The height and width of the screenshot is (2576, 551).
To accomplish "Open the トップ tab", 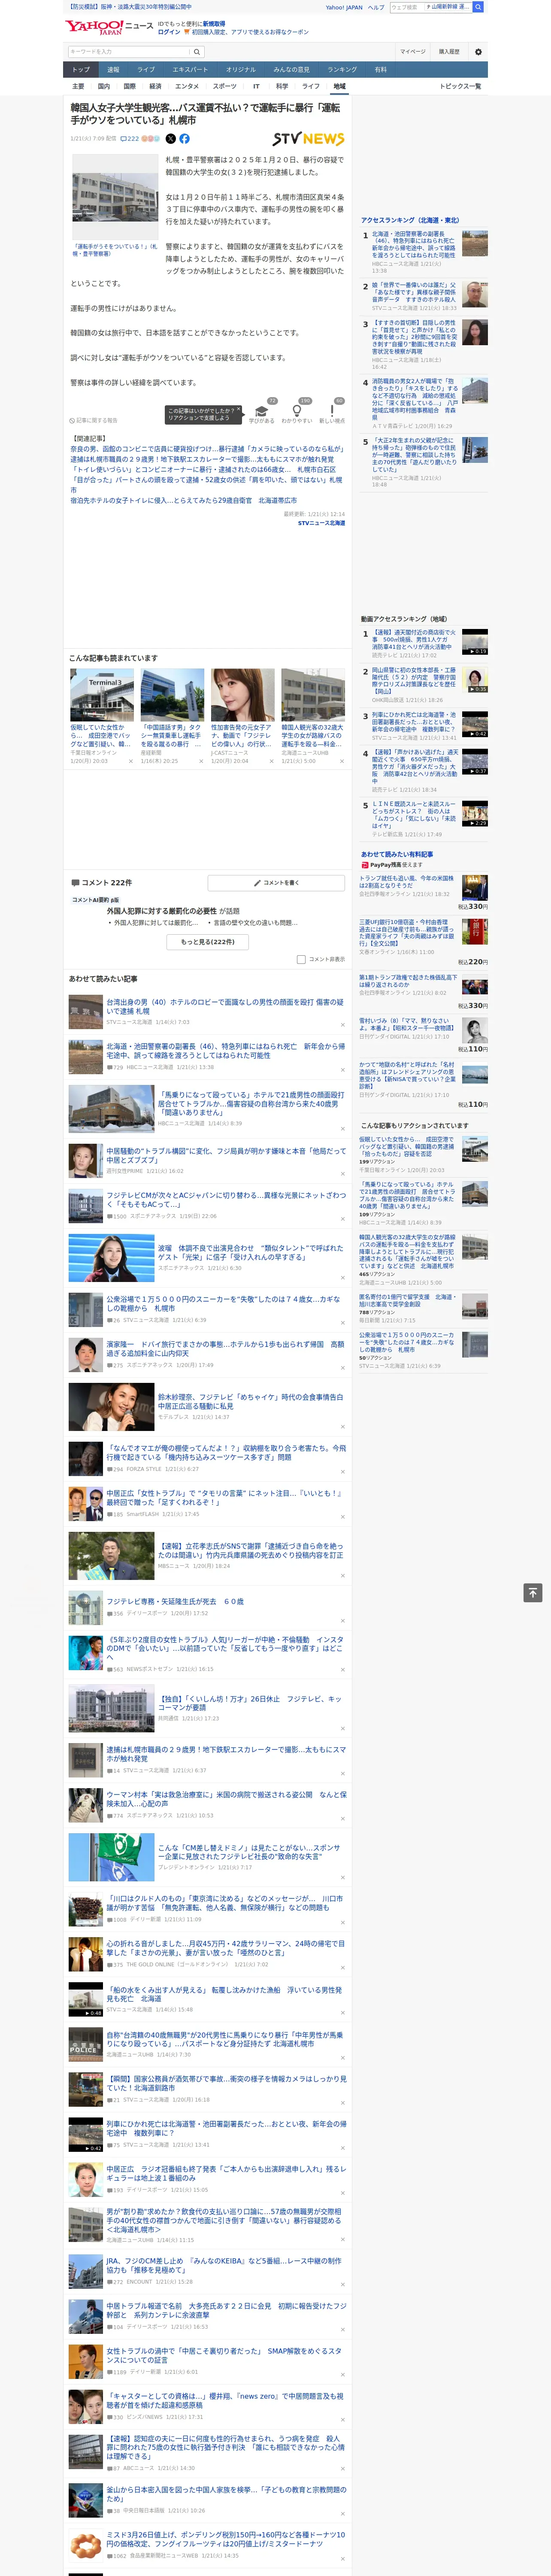I will (x=81, y=70).
